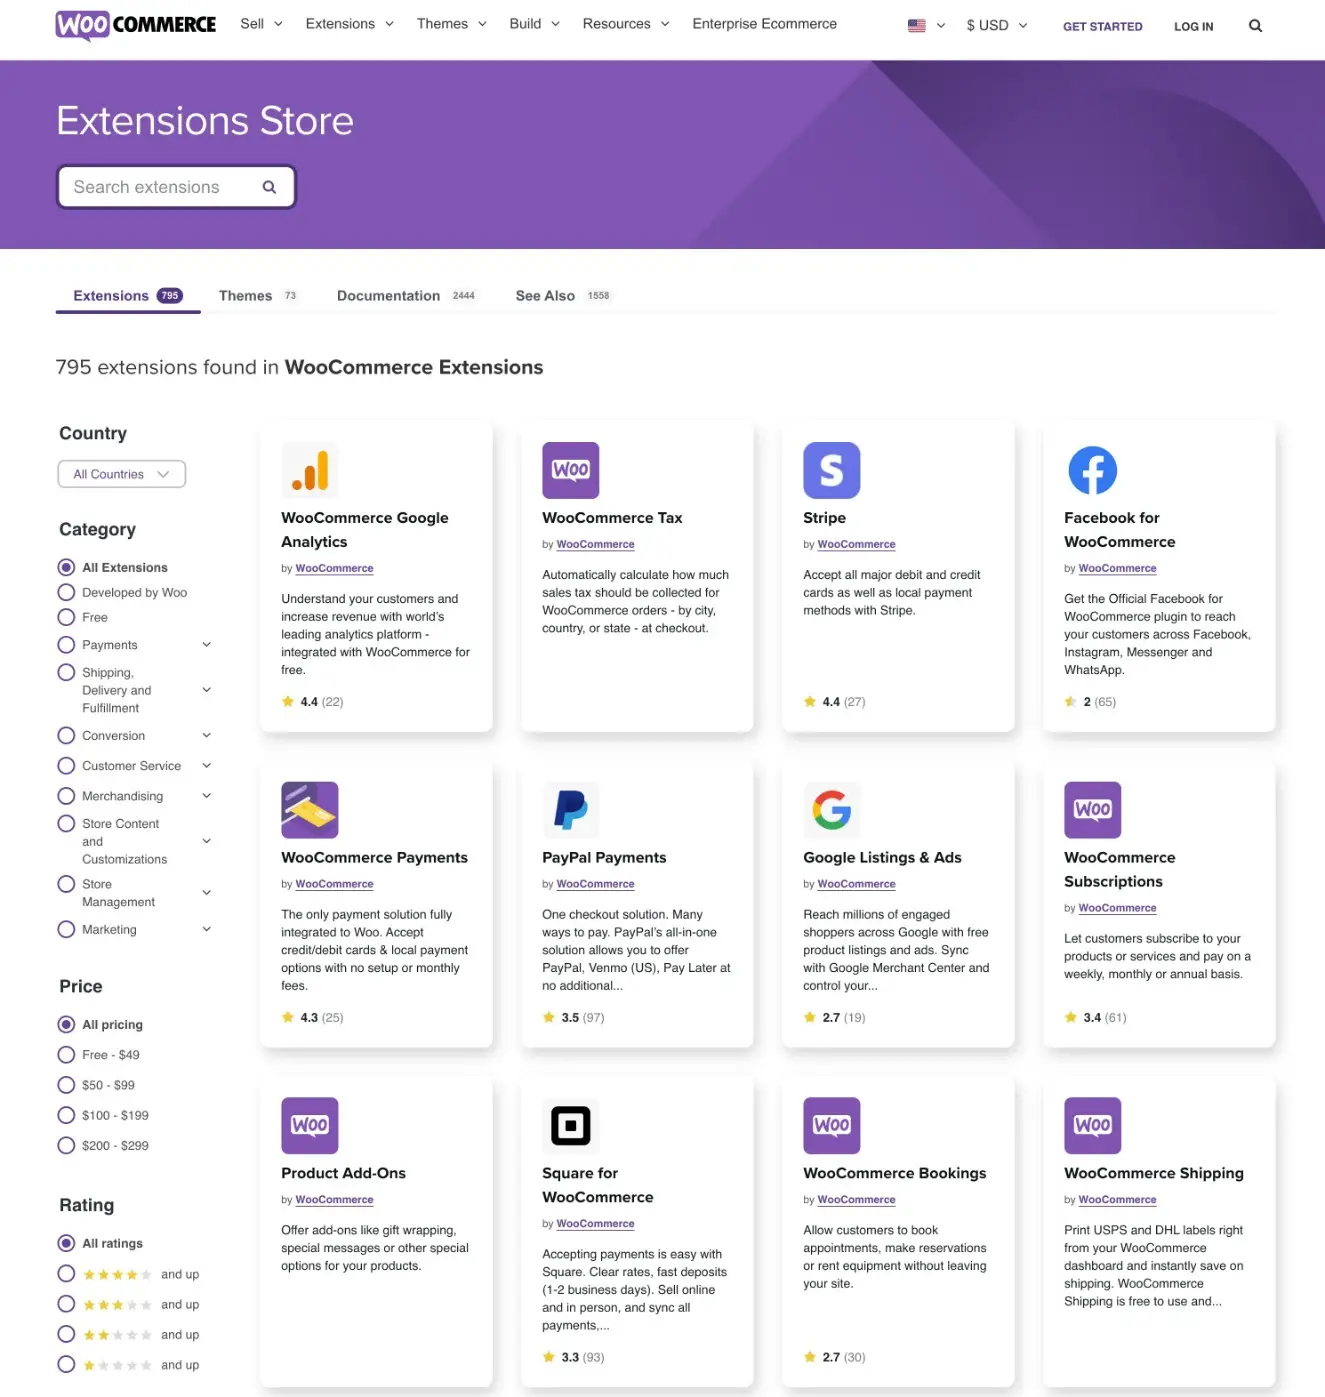Open the search magnifier icon in header
1325x1397 pixels.
[1255, 26]
